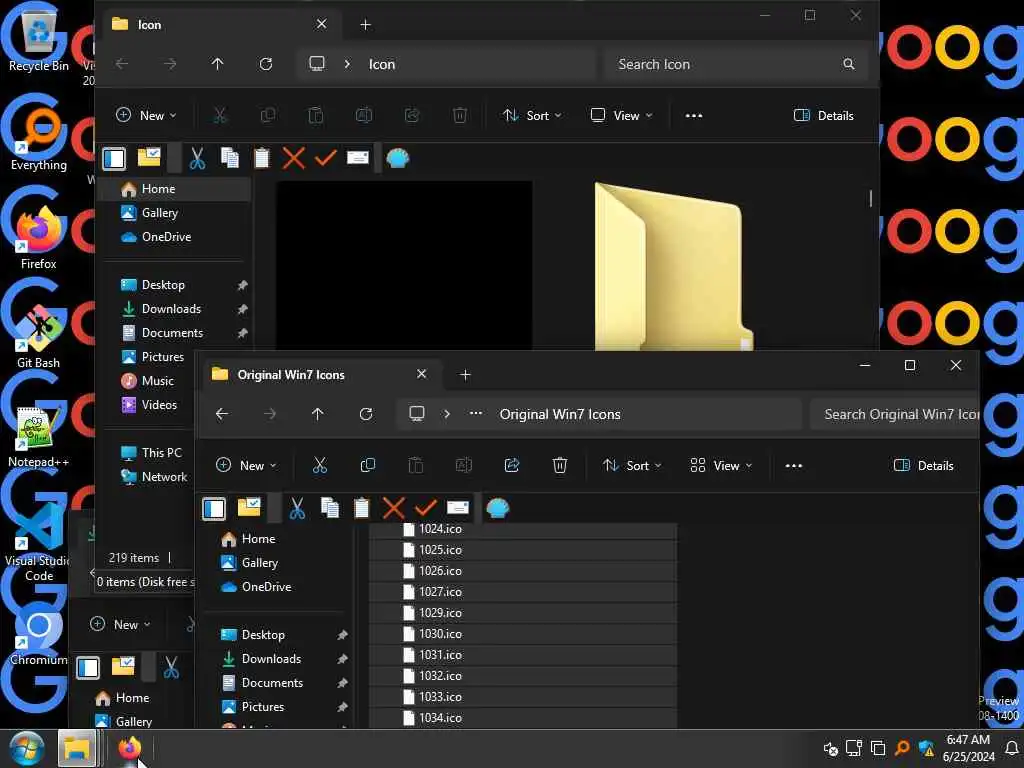The width and height of the screenshot is (1024, 768).
Task: Click Search Icon field
Action: pyautogui.click(x=735, y=64)
